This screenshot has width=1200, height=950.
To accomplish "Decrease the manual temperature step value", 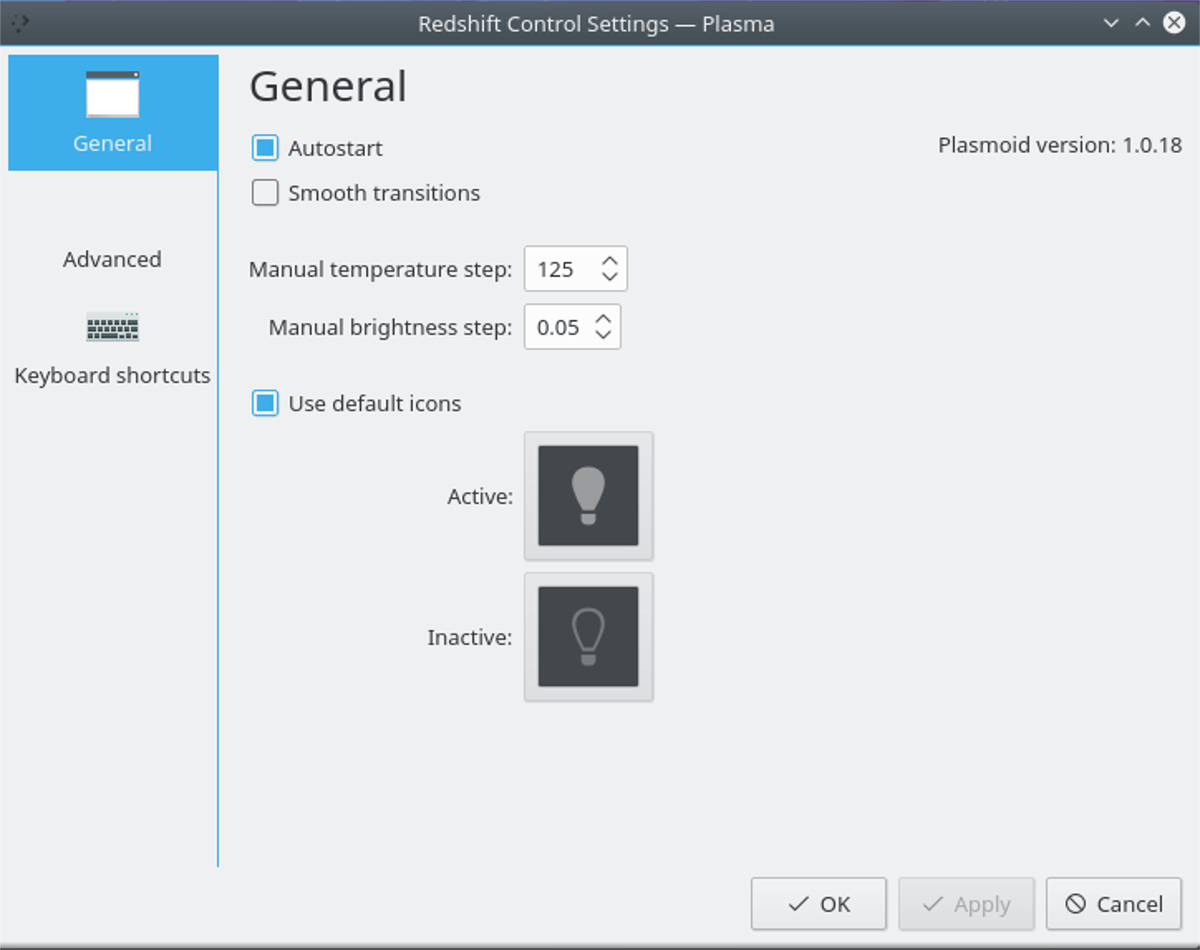I will coord(610,277).
